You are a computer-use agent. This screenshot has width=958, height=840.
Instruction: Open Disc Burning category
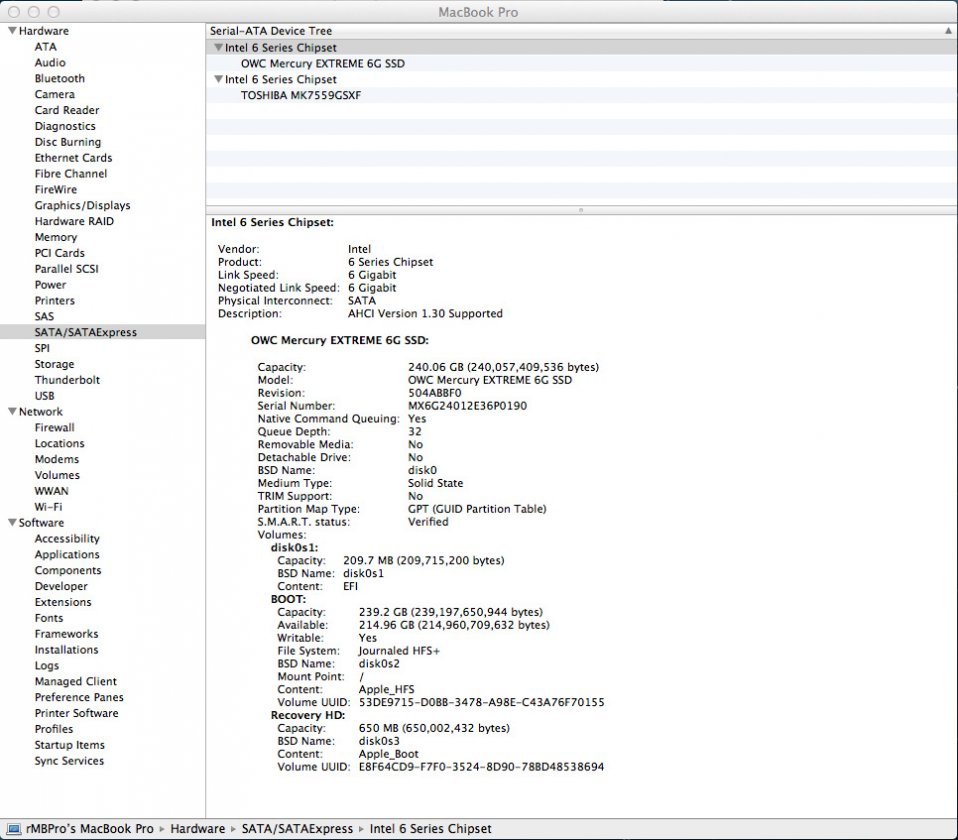[x=68, y=142]
